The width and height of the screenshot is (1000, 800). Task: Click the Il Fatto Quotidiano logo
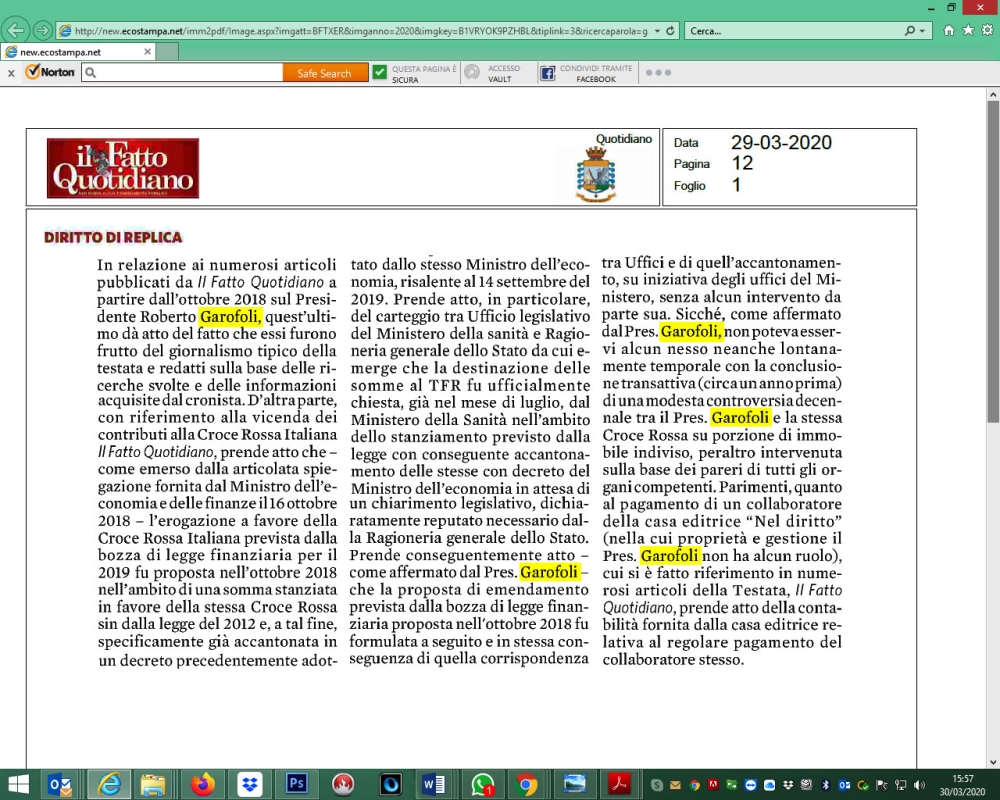click(122, 168)
